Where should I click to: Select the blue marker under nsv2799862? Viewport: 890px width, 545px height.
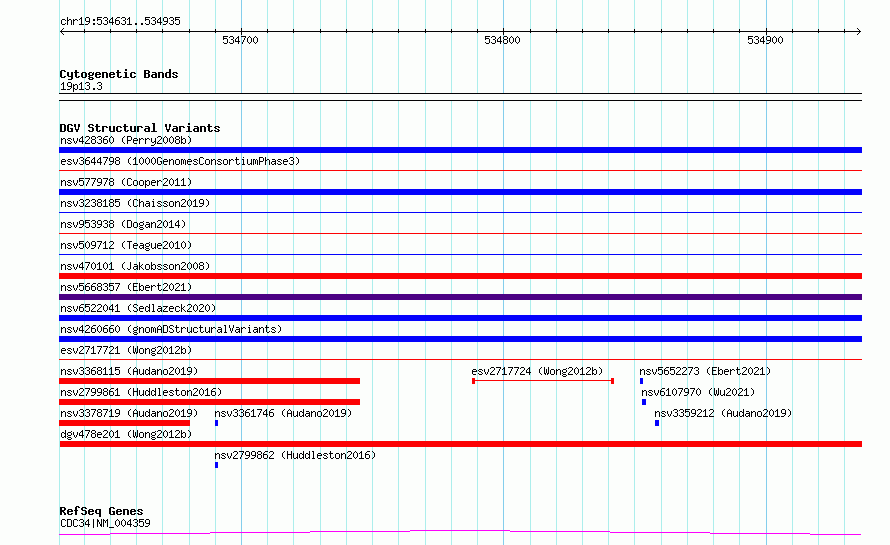(216, 465)
